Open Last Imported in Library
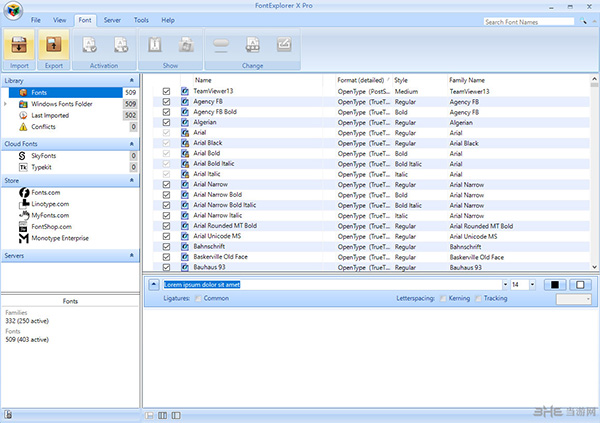600x423 pixels. click(50, 115)
